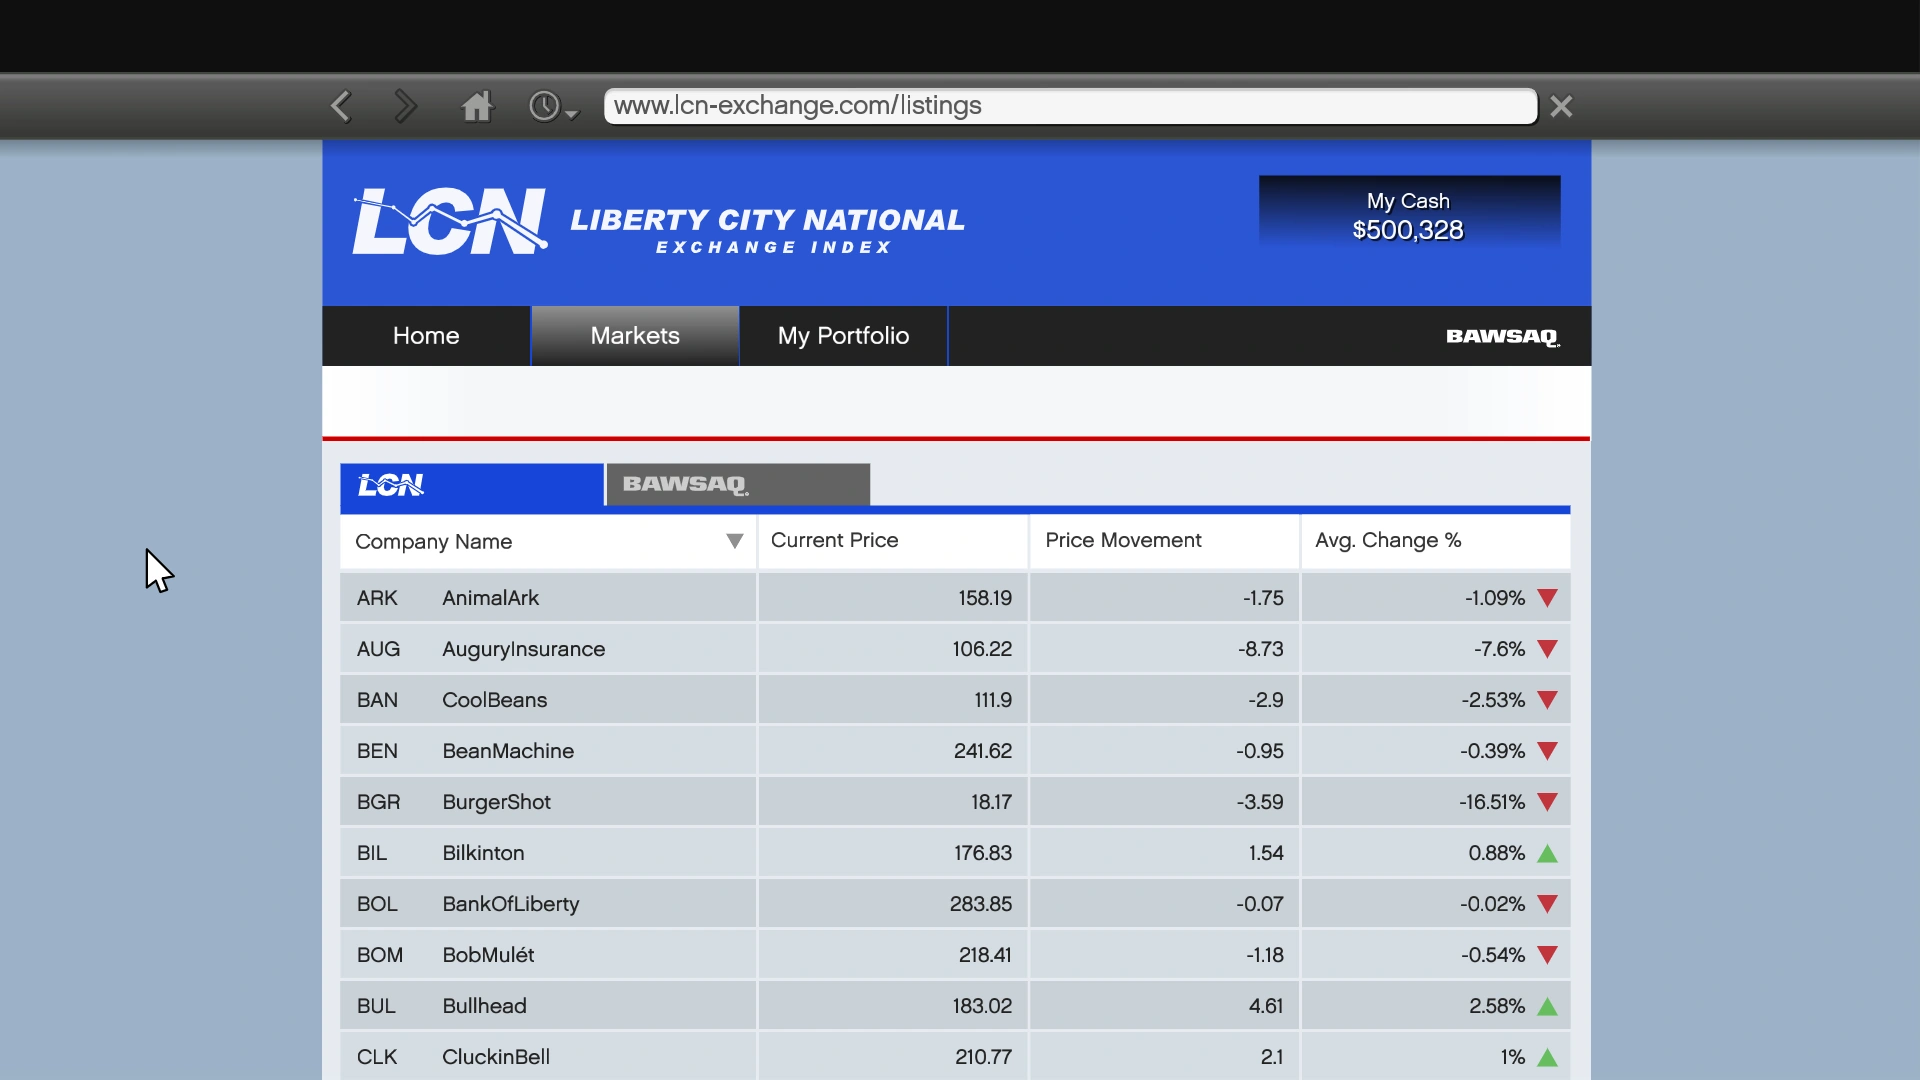Viewport: 1920px width, 1080px height.
Task: Open the BurgerShot stock listing
Action: click(955, 802)
